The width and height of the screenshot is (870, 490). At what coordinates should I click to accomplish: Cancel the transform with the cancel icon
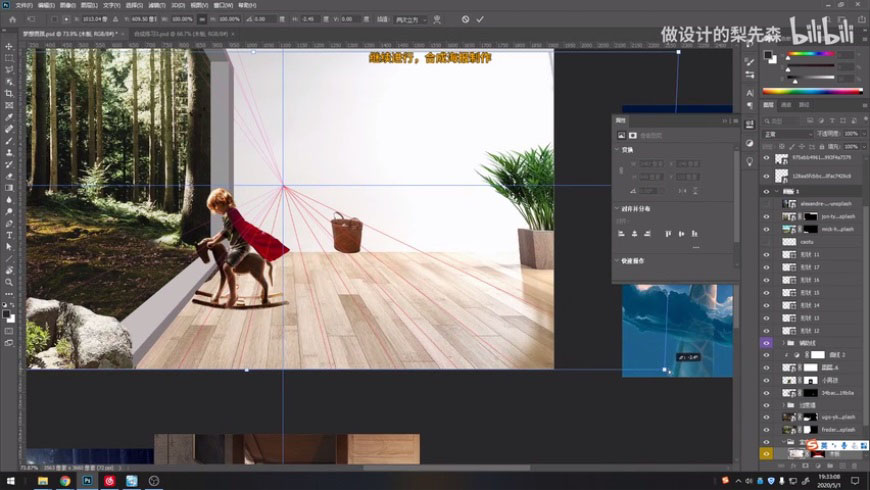click(465, 19)
